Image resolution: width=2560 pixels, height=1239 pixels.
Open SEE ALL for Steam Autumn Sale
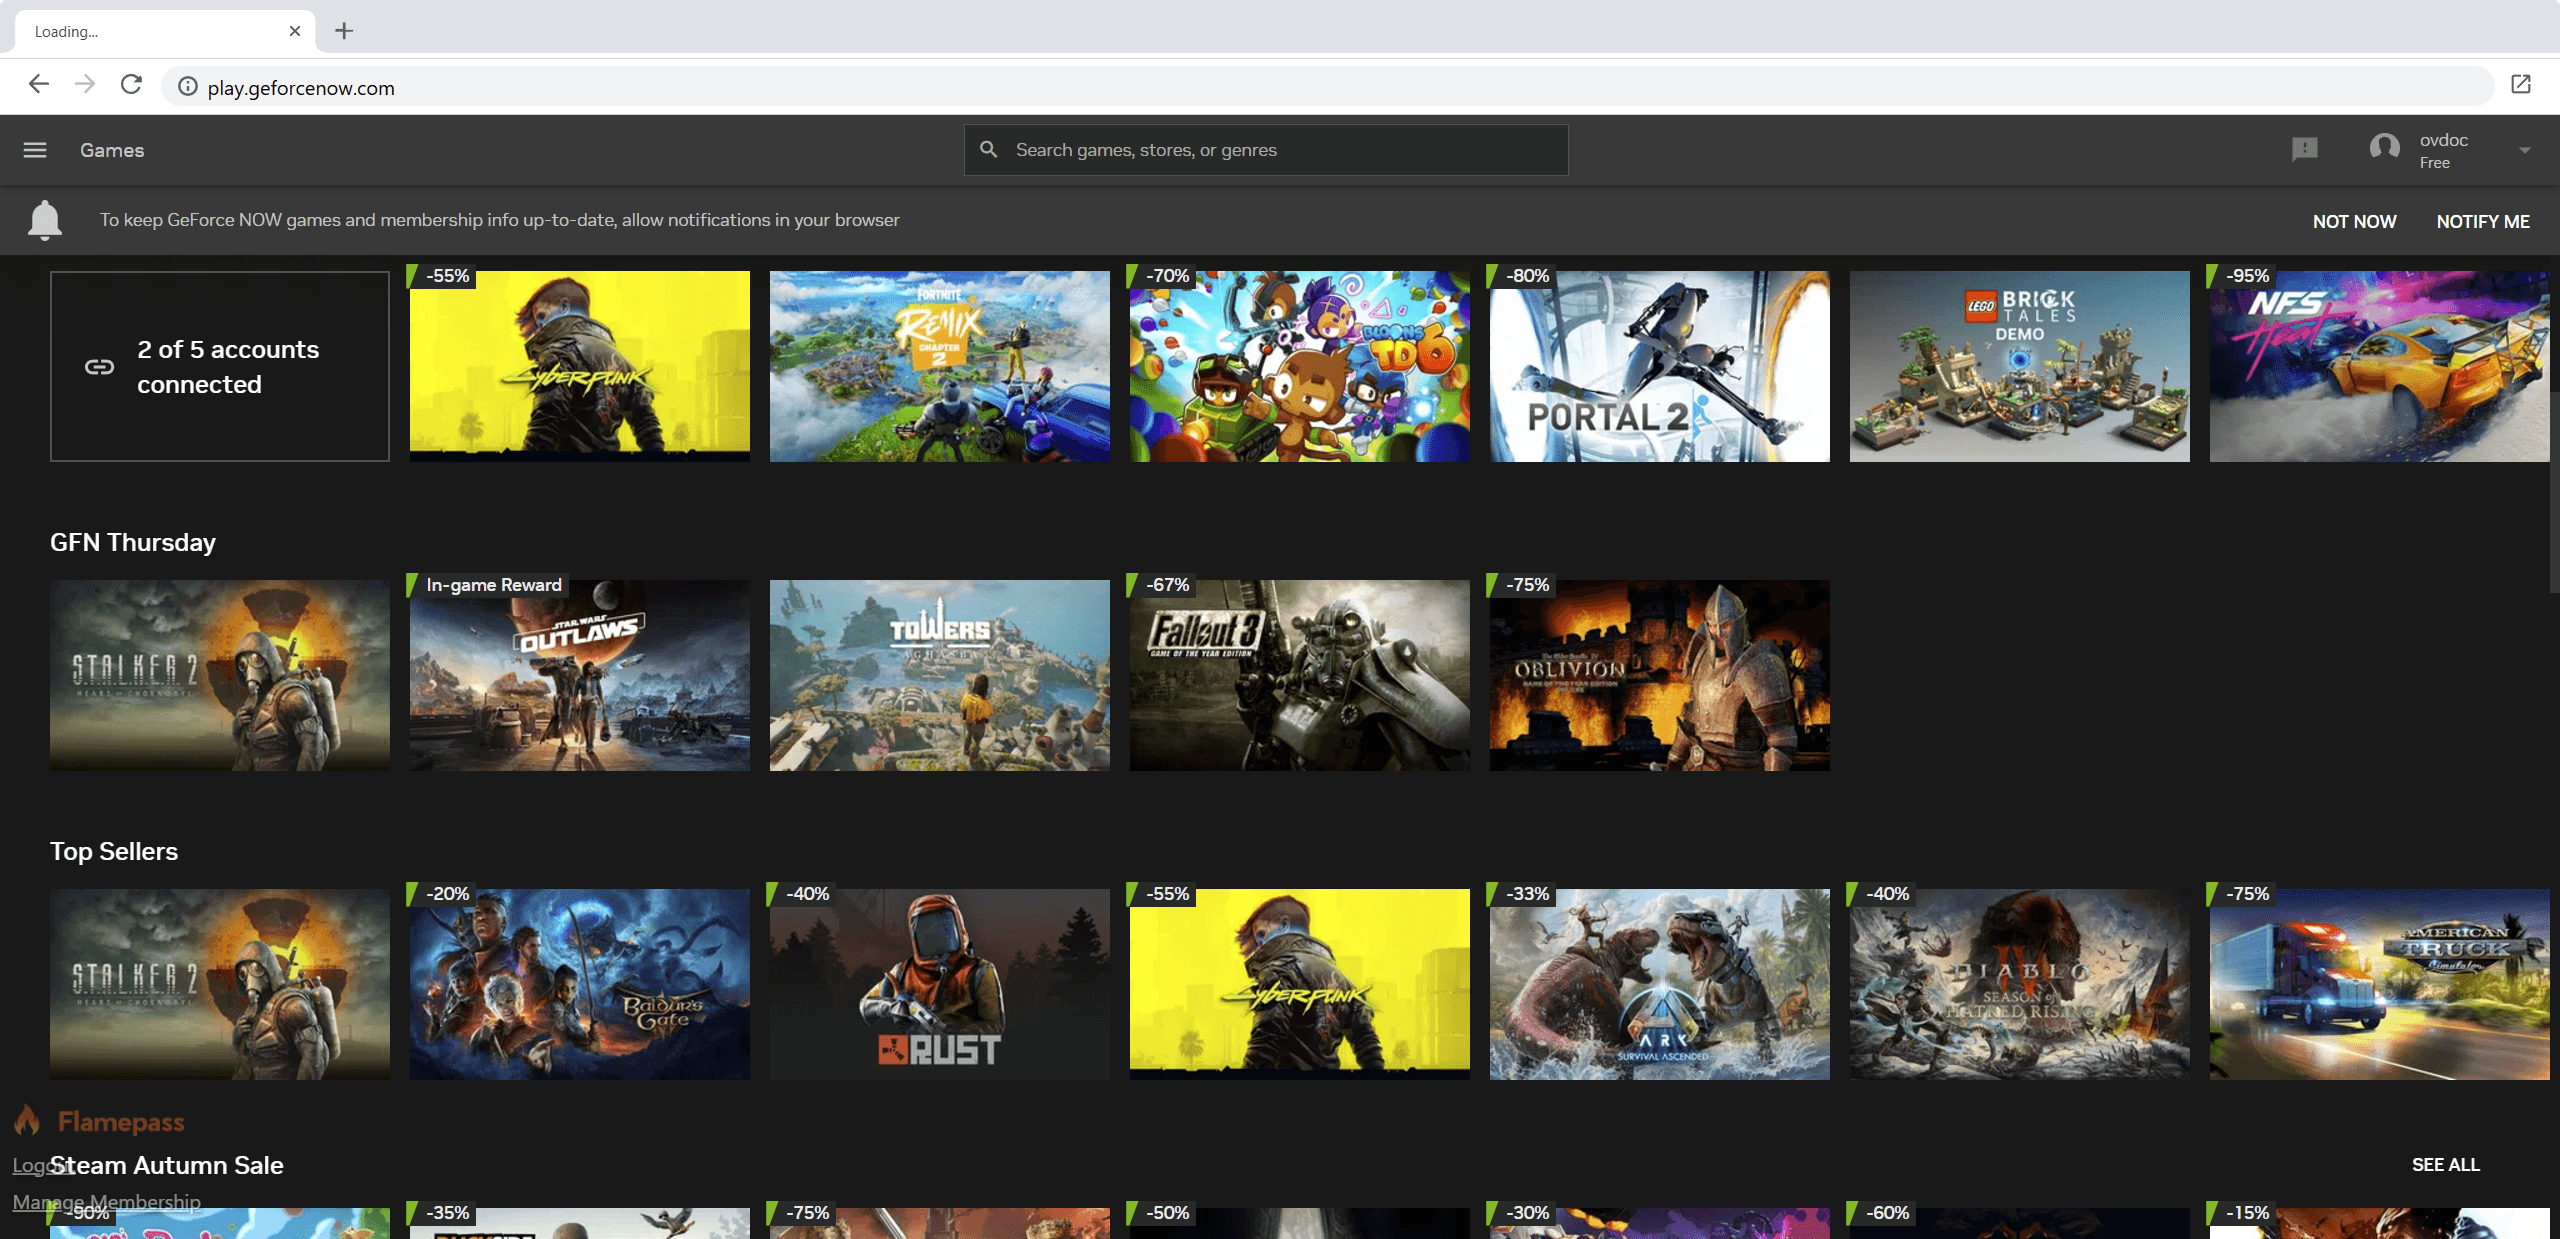point(2446,1164)
